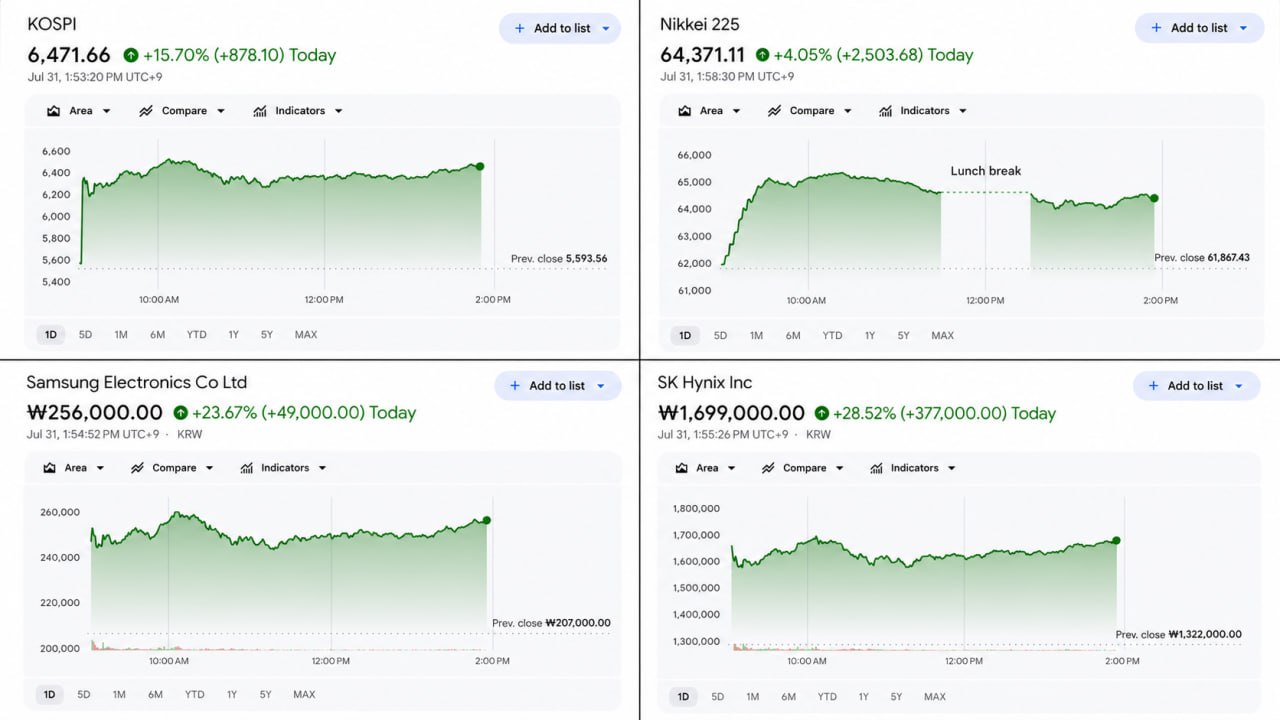
Task: Click the KOSPI price 6,471.66
Action: [69, 55]
